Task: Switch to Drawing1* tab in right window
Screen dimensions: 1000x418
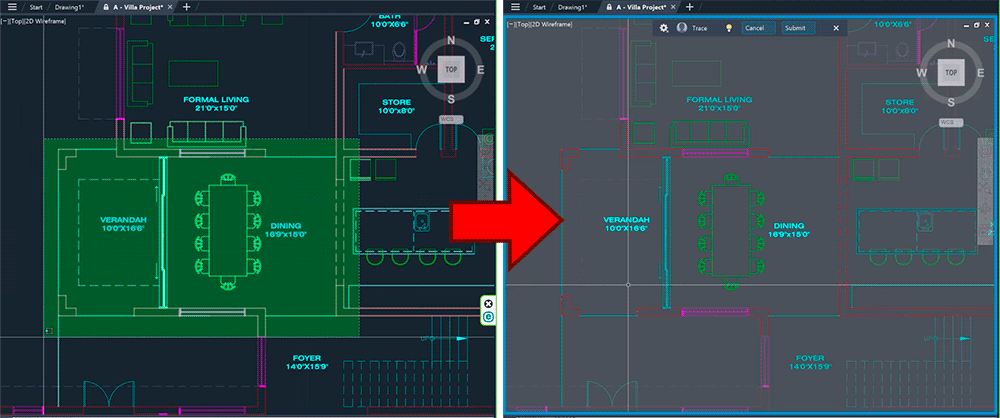Action: (574, 7)
